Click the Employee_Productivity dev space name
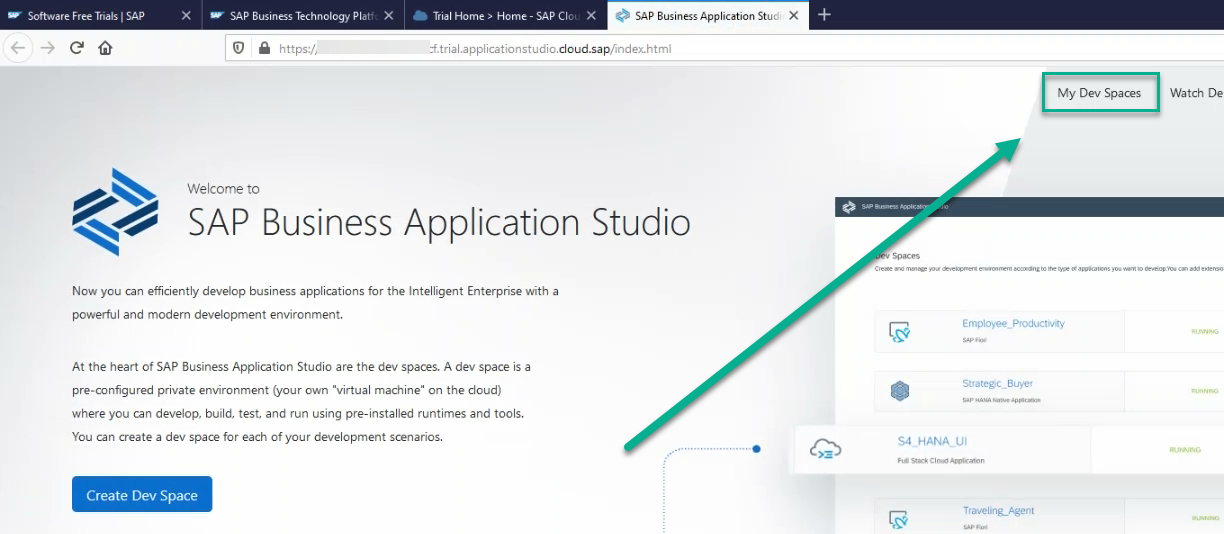 point(1013,323)
